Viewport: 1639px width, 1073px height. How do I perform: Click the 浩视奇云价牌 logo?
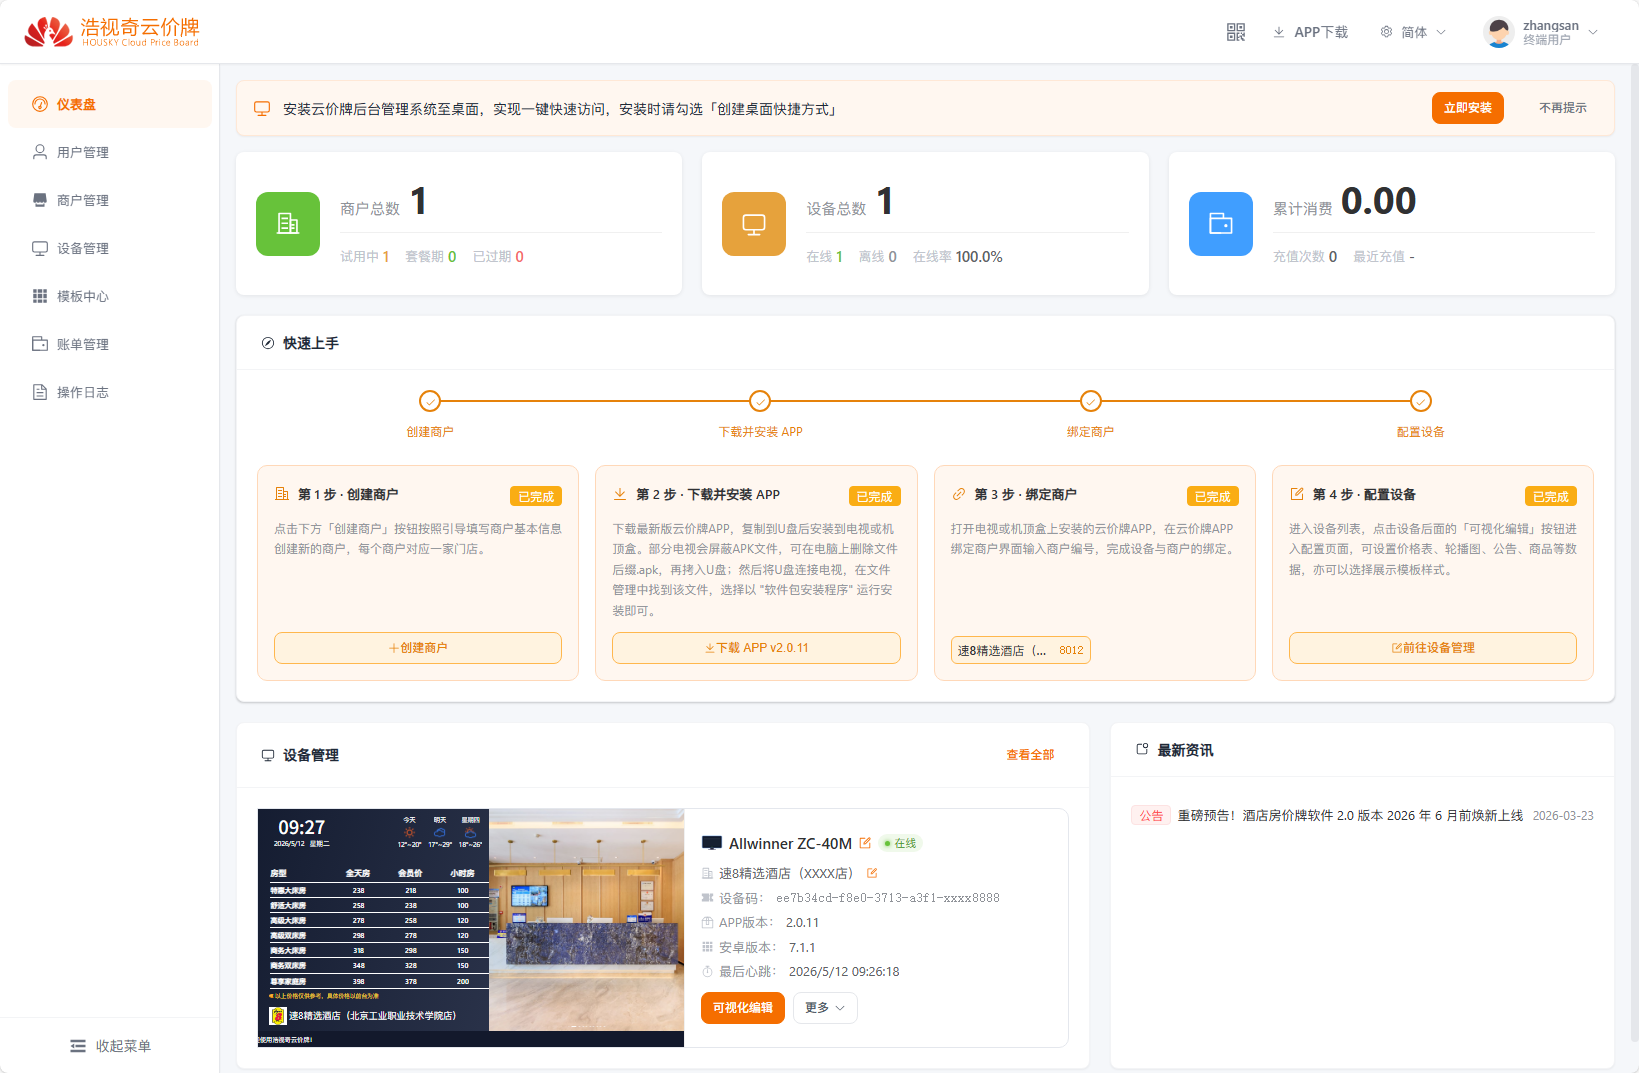(111, 32)
